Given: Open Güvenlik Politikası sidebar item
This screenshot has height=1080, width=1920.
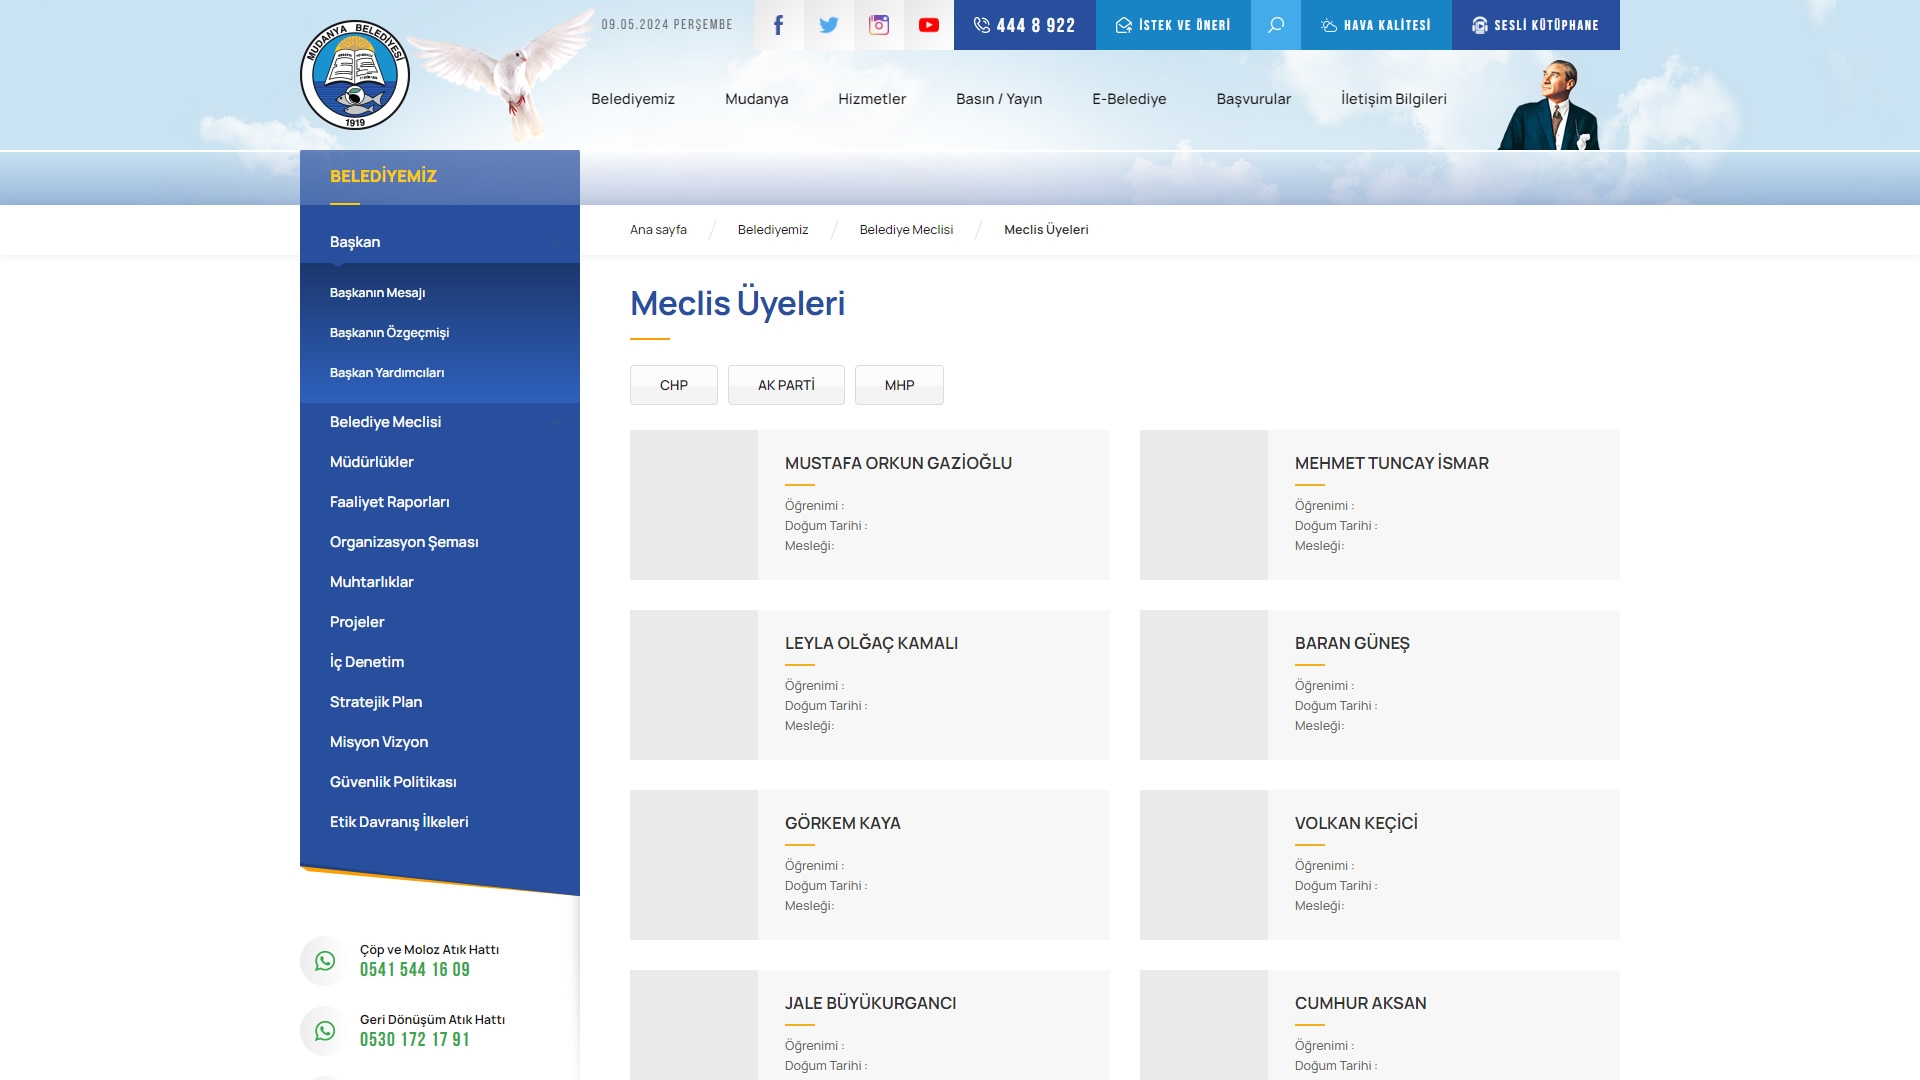Looking at the screenshot, I should 393,782.
